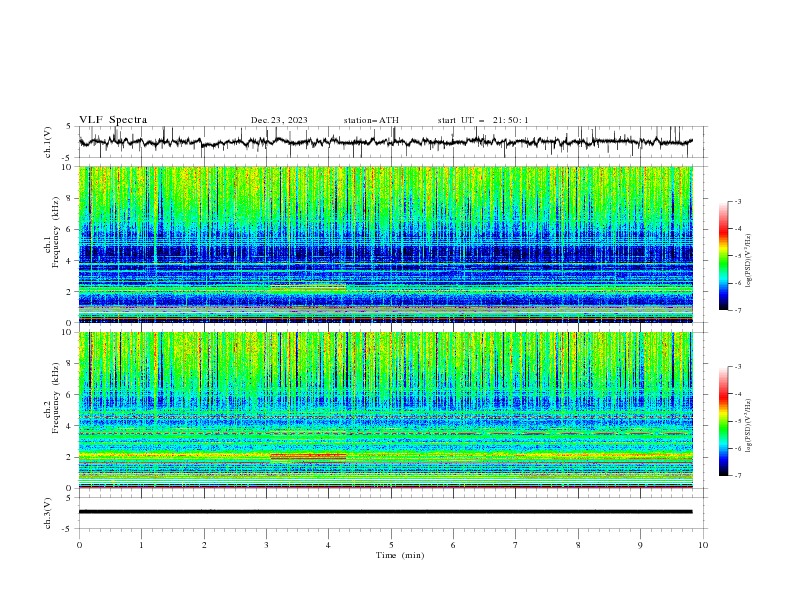The height and width of the screenshot is (612, 792).
Task: Click the "8" frequency tick of ch.2
Action: pos(71,364)
